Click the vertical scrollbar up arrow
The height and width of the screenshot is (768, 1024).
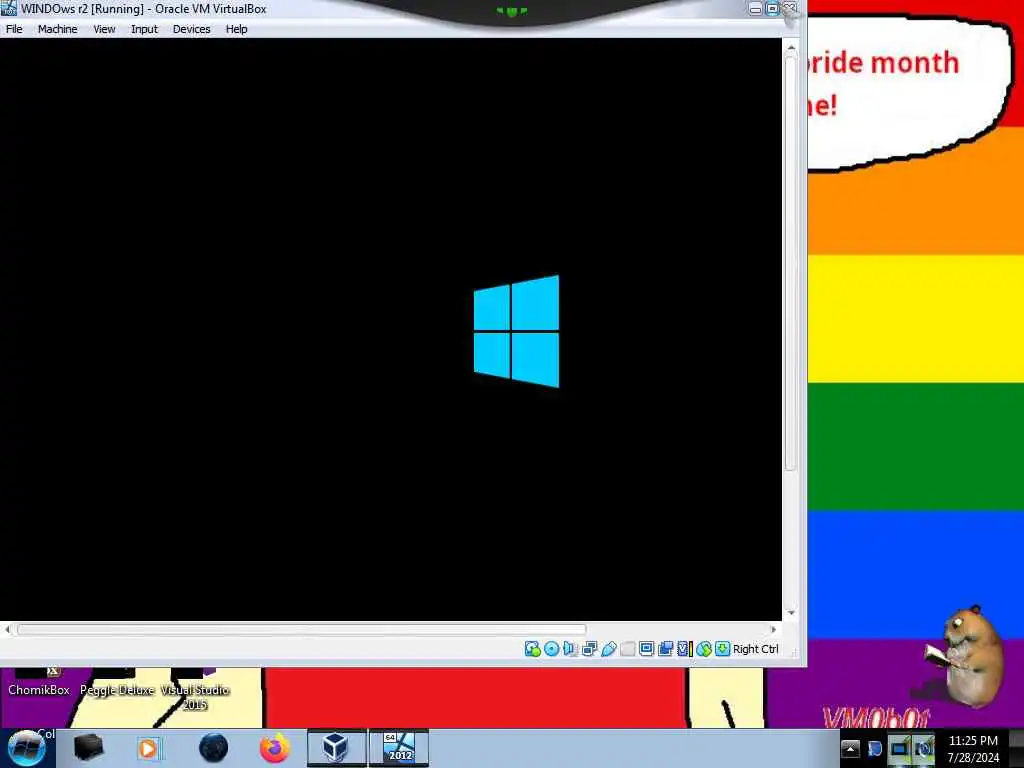[x=791, y=48]
